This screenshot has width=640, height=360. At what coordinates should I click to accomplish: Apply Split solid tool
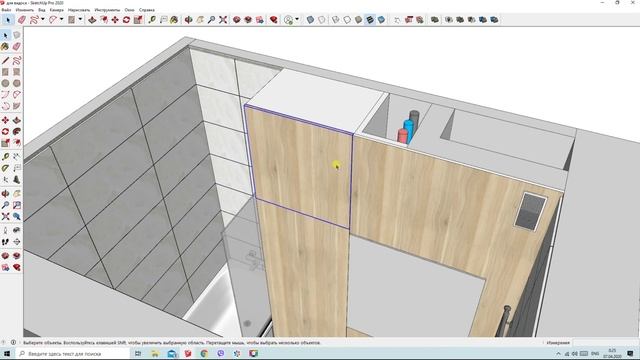click(x=494, y=20)
